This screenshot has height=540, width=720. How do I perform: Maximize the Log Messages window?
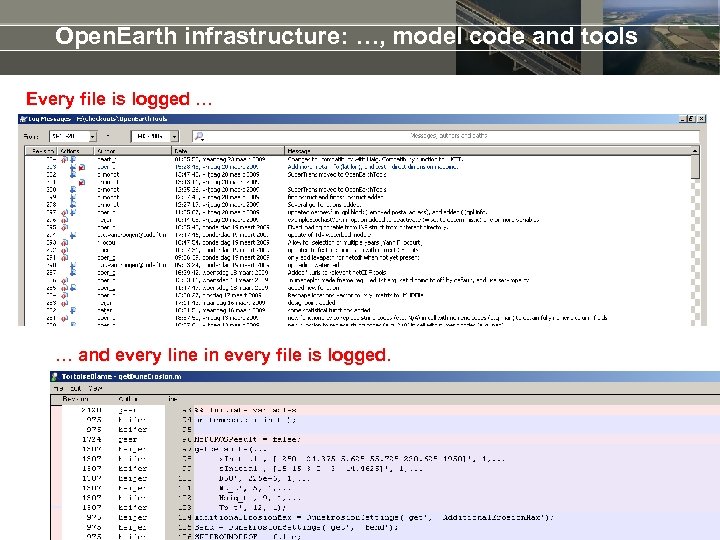pyautogui.click(x=691, y=119)
